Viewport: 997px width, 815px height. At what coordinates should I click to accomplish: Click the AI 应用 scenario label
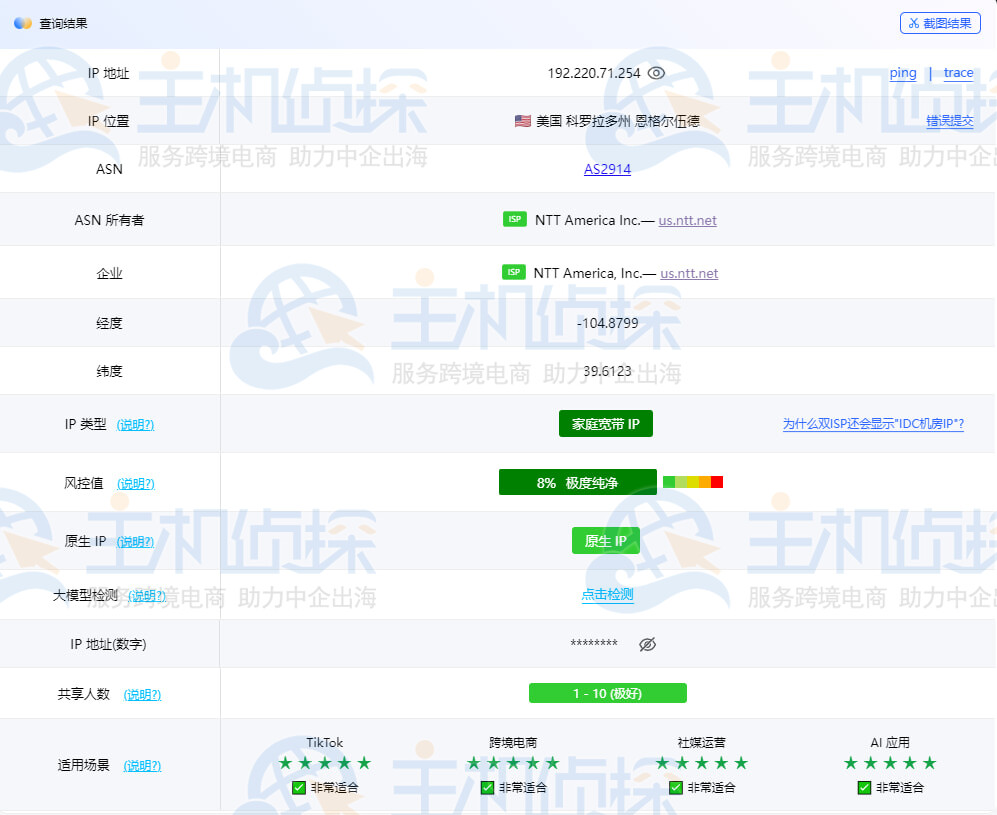tap(890, 743)
